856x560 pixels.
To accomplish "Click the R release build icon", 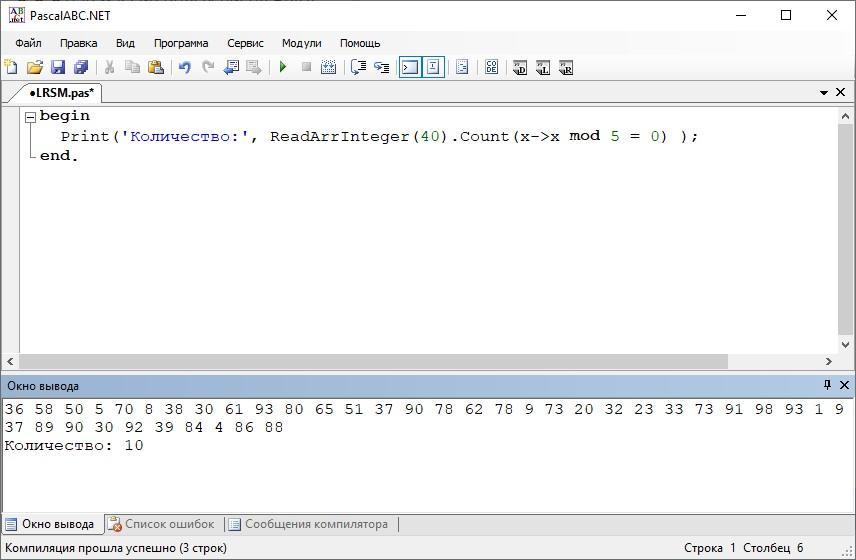I will tap(566, 67).
